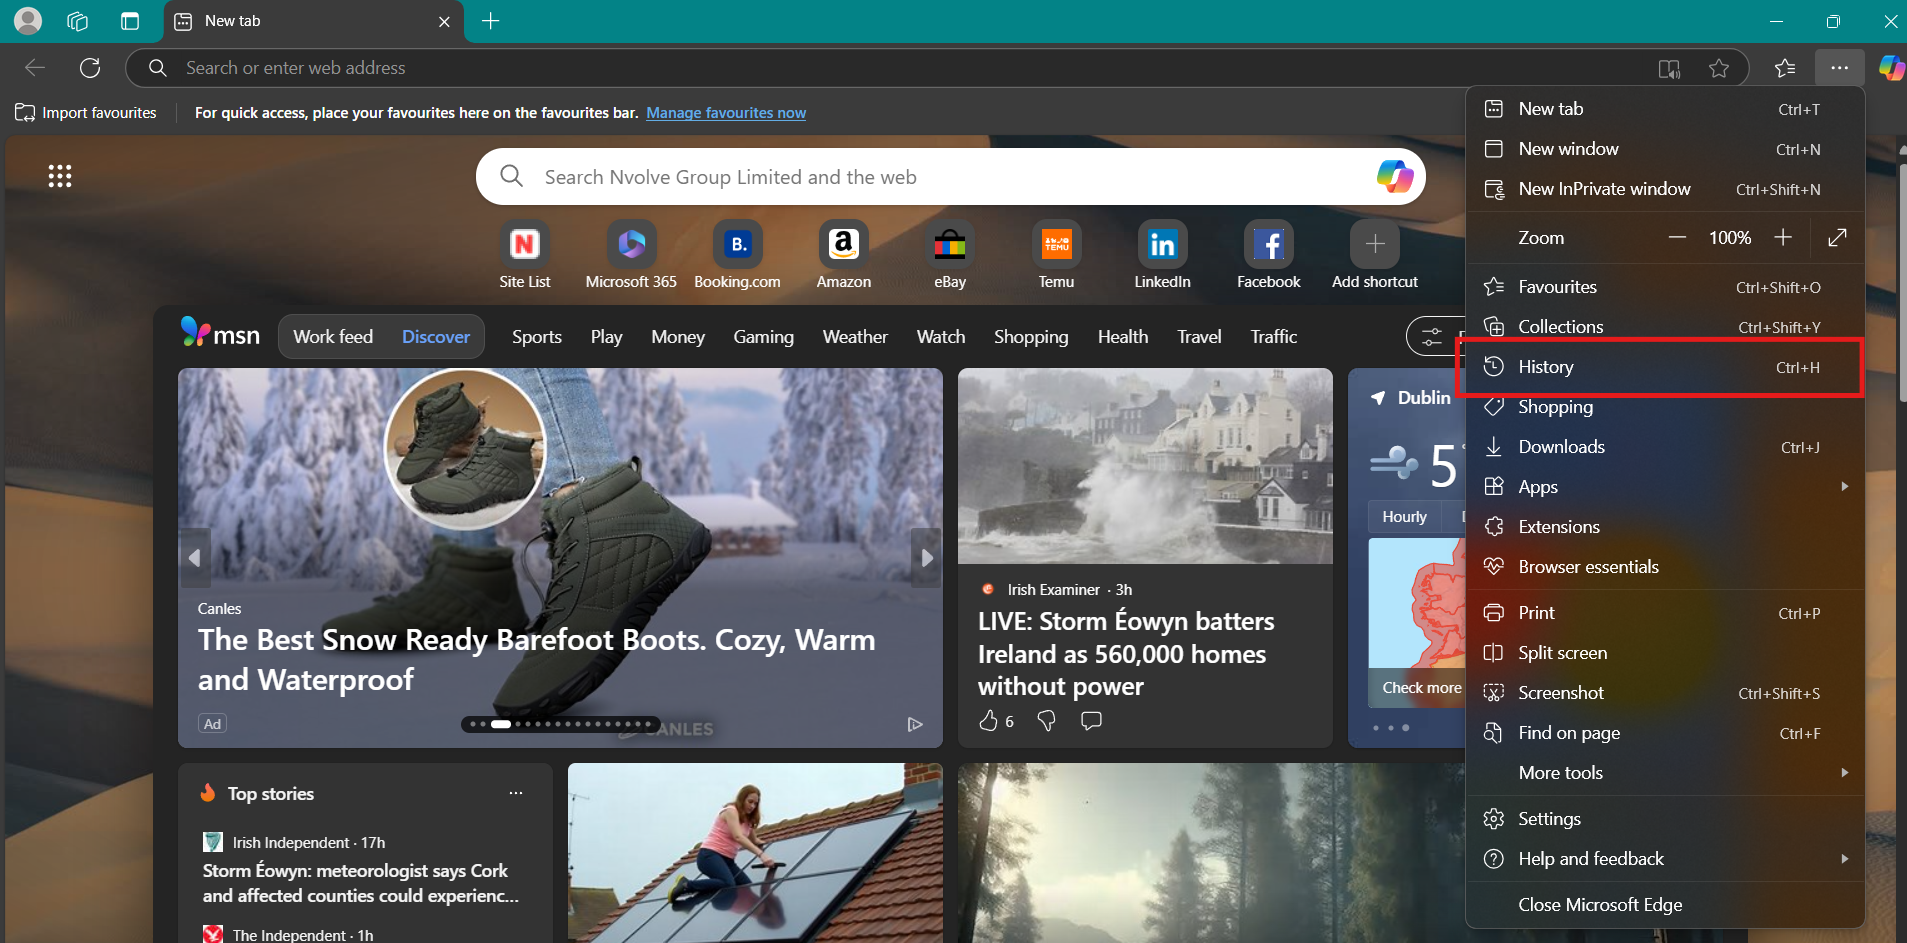Screen dimensions: 1907x943
Task: Decrease zoom with minus button
Action: [x=1677, y=238]
